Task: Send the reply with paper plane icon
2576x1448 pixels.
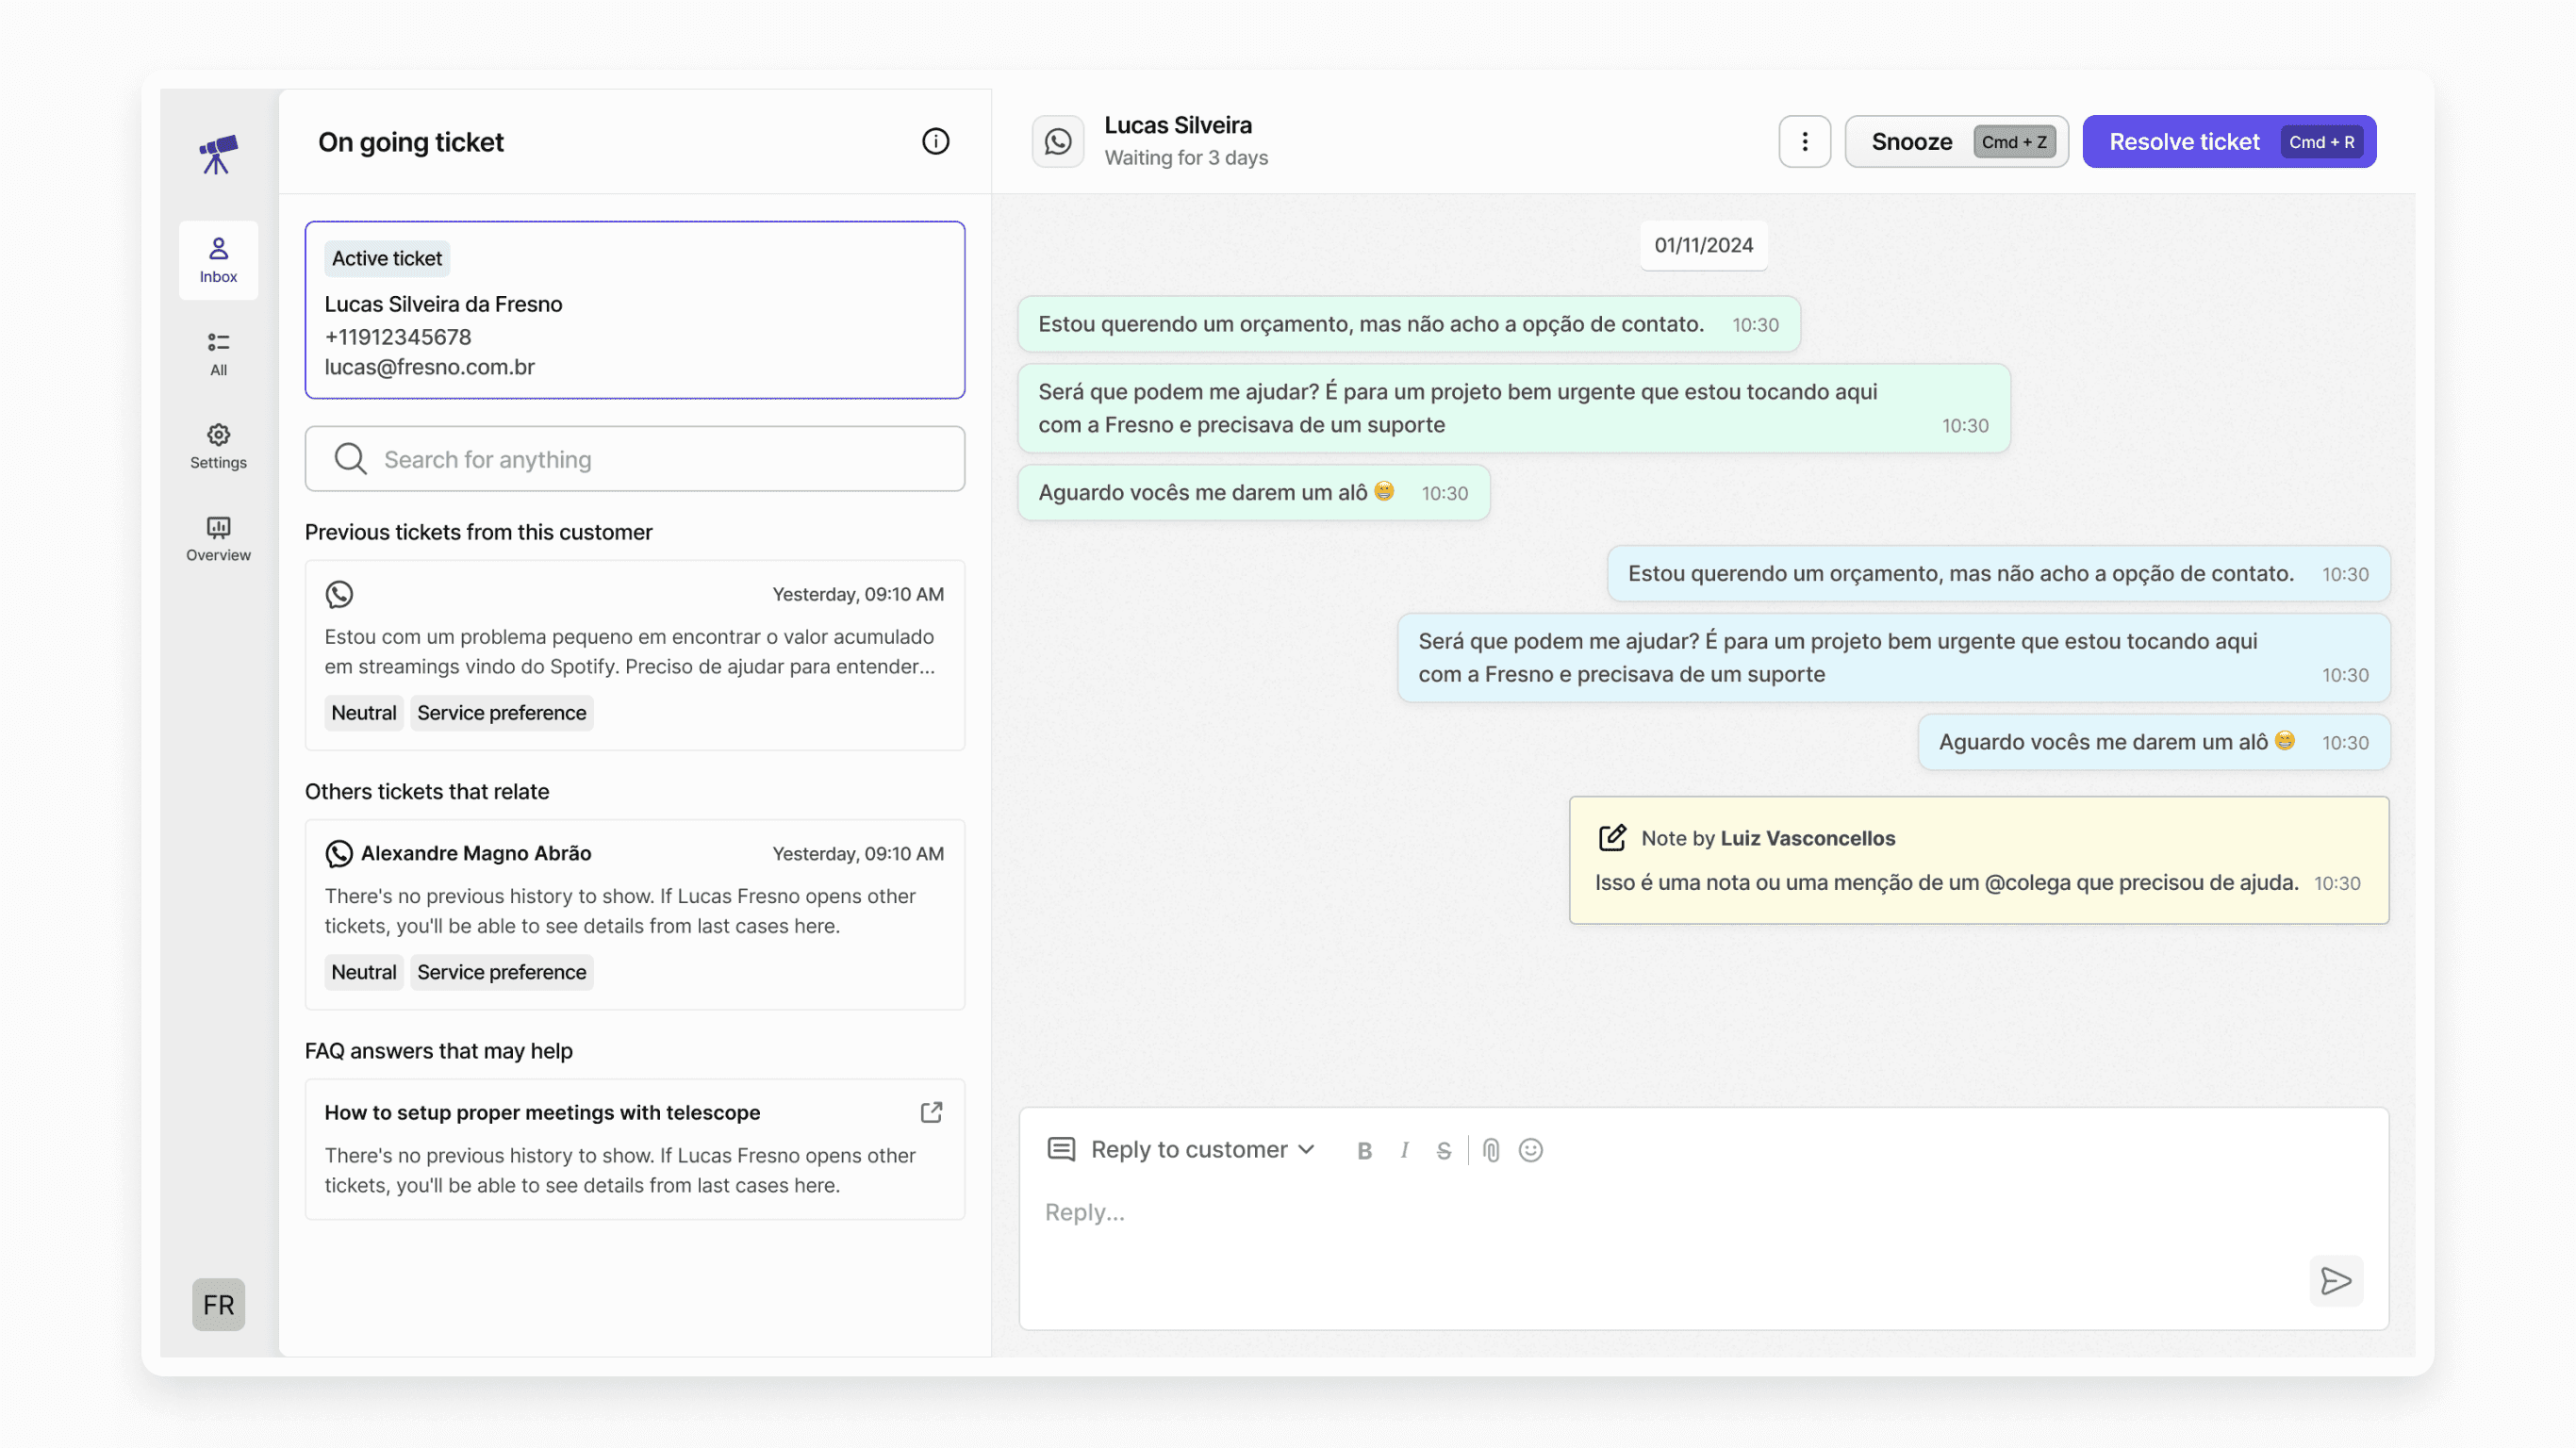Action: tap(2335, 1280)
